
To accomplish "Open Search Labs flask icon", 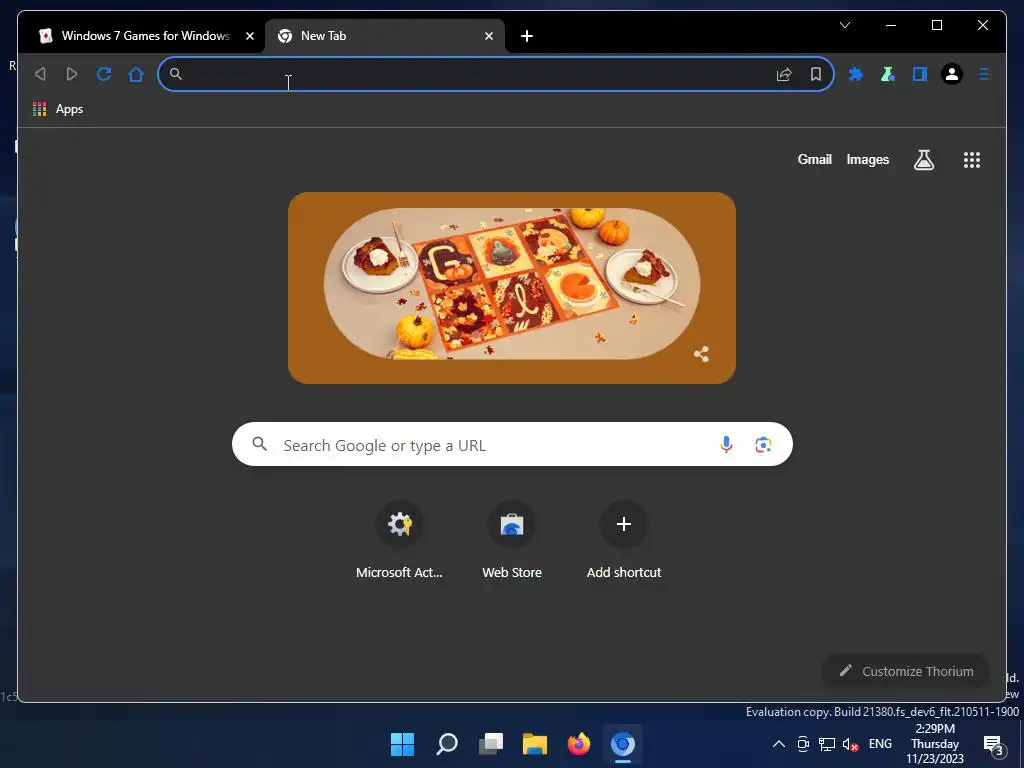I will 923,159.
